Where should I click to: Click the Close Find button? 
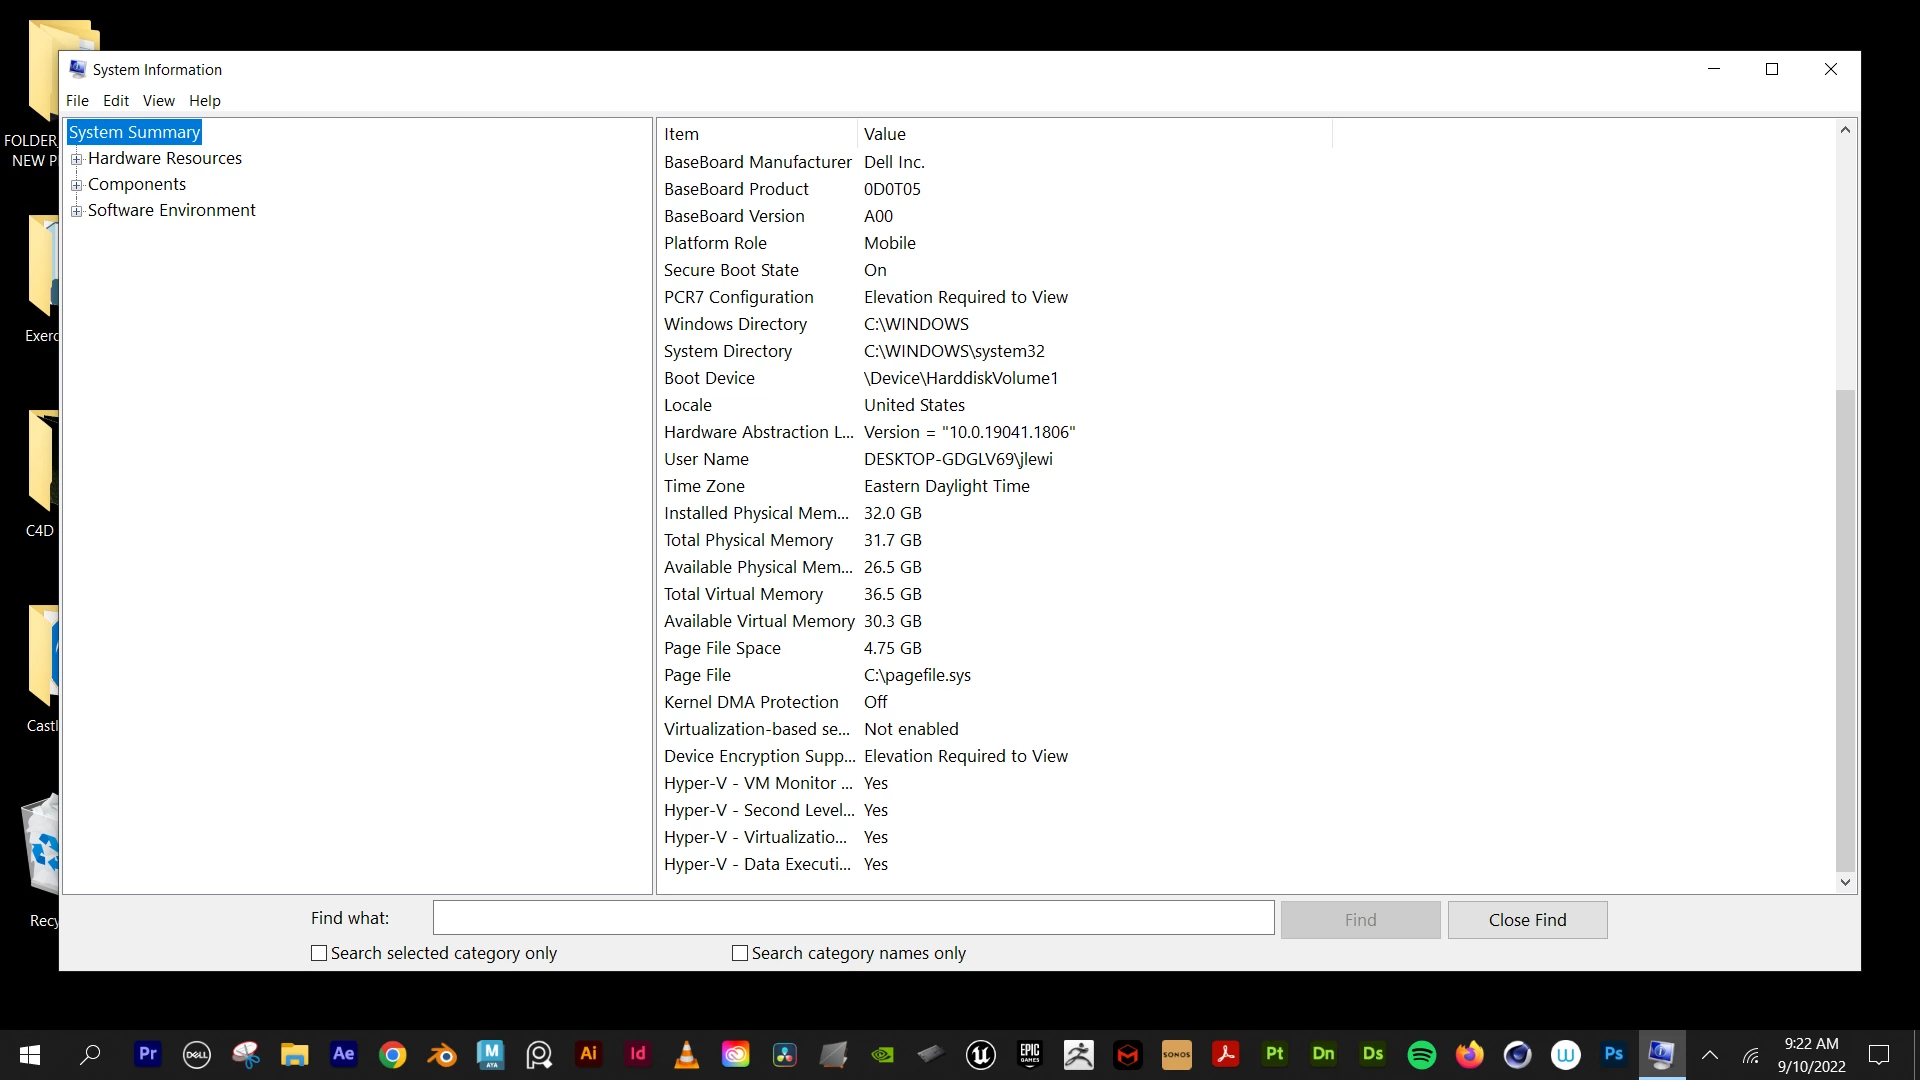tap(1527, 920)
